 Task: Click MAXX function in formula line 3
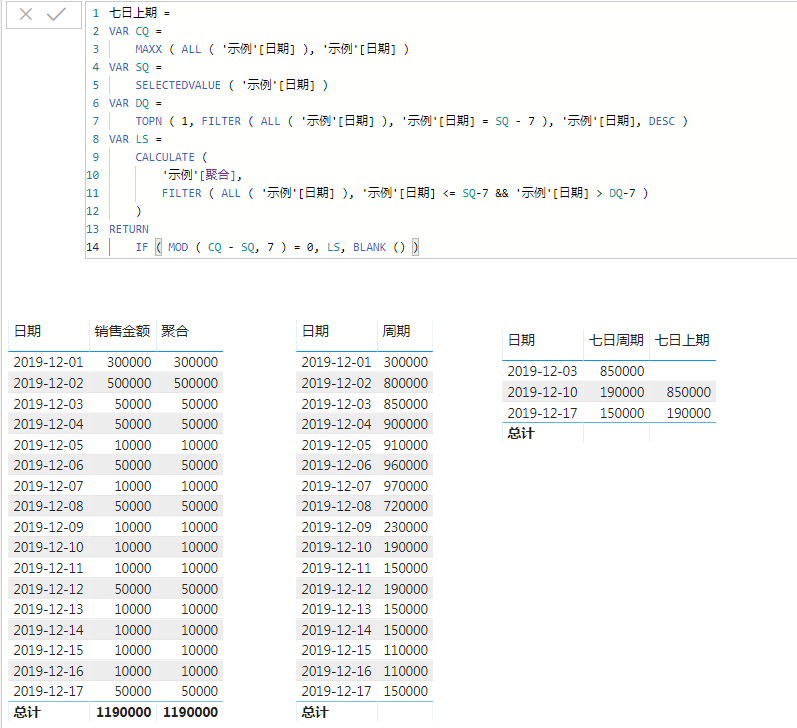148,49
